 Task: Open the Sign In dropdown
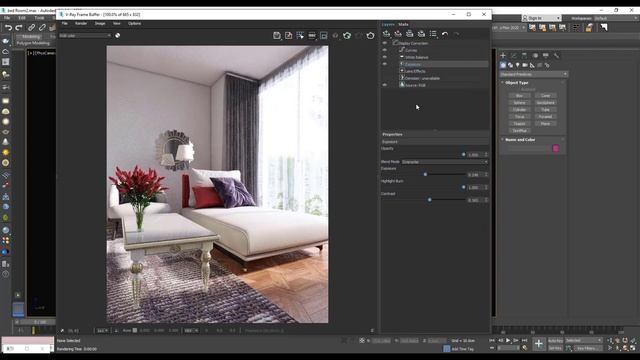(x=541, y=18)
